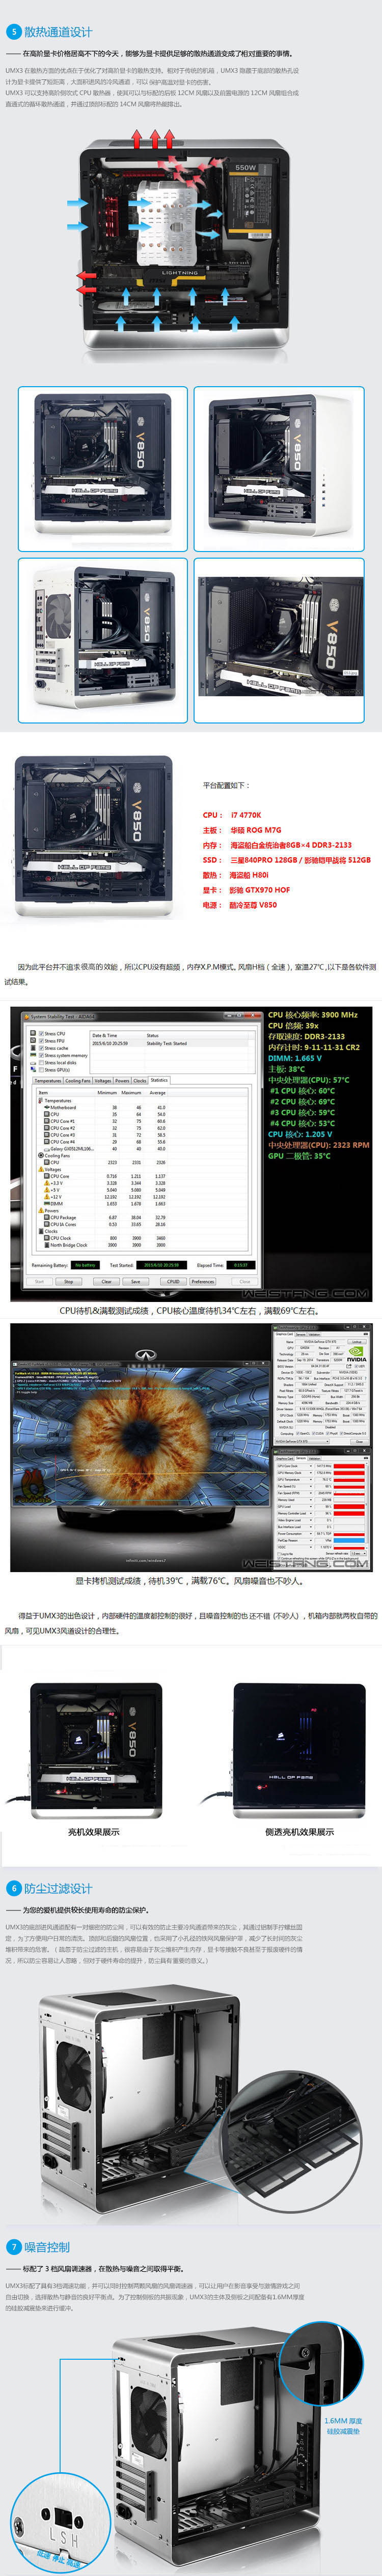Click the 华硕 ROG M7G motherboard spec line

pos(242,830)
